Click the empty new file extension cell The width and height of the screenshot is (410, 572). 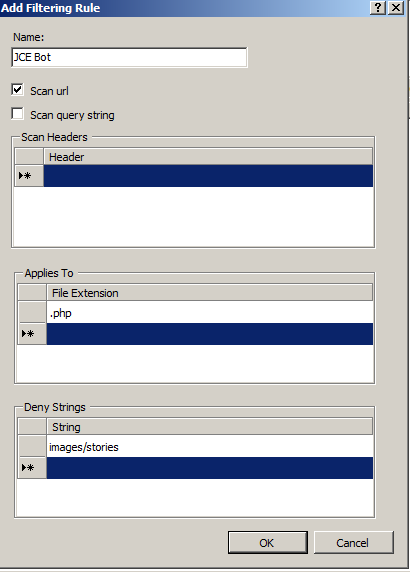tap(210, 334)
